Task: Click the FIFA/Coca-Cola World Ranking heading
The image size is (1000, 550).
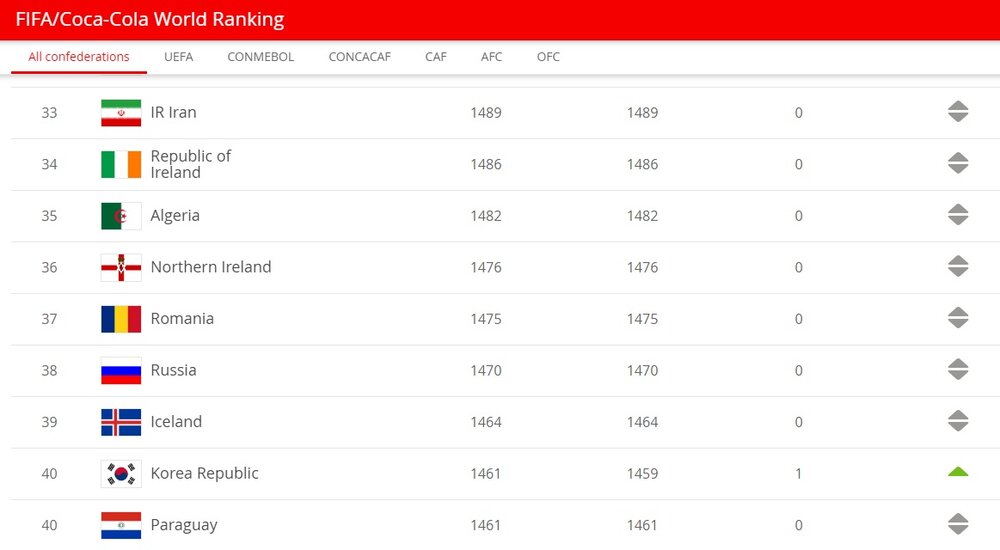Action: pyautogui.click(x=150, y=19)
